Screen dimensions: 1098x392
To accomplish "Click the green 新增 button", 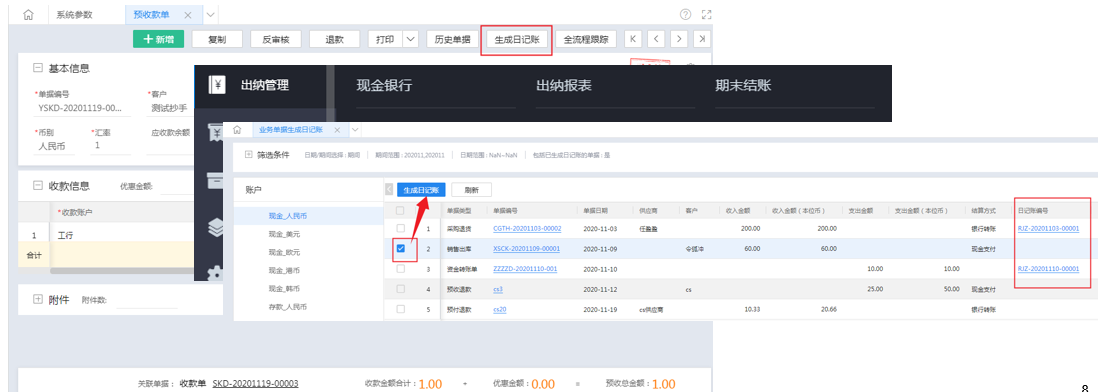I will (x=159, y=39).
